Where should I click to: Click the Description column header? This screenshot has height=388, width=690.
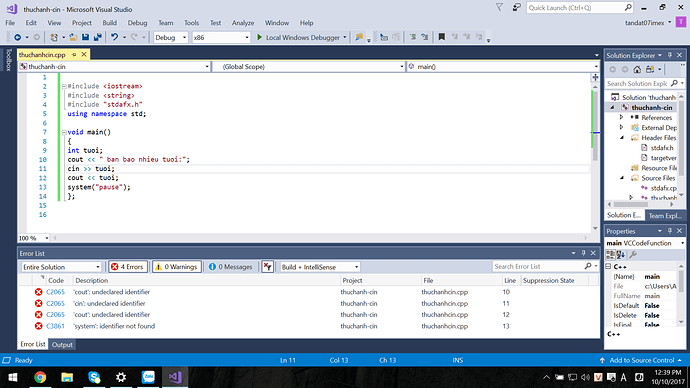pos(92,281)
